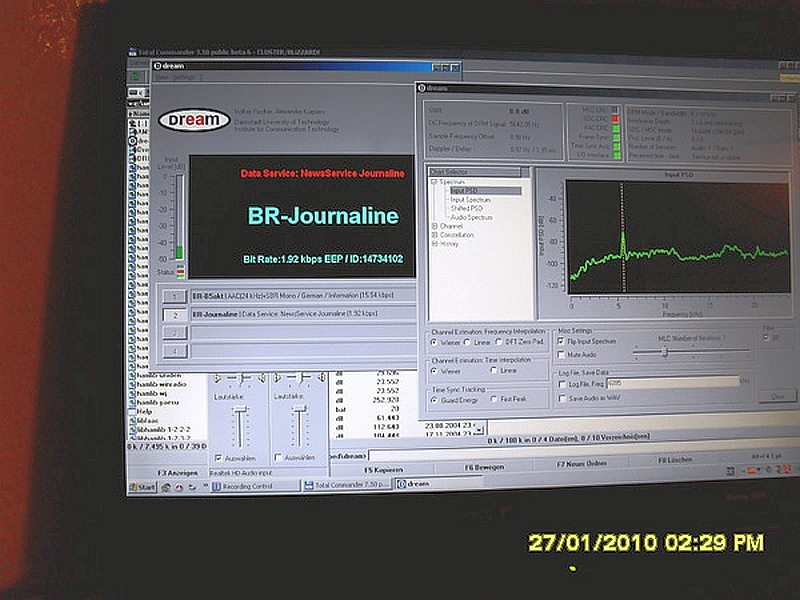The image size is (800, 600).
Task: Open the View menu in Dream main window
Action: click(162, 77)
